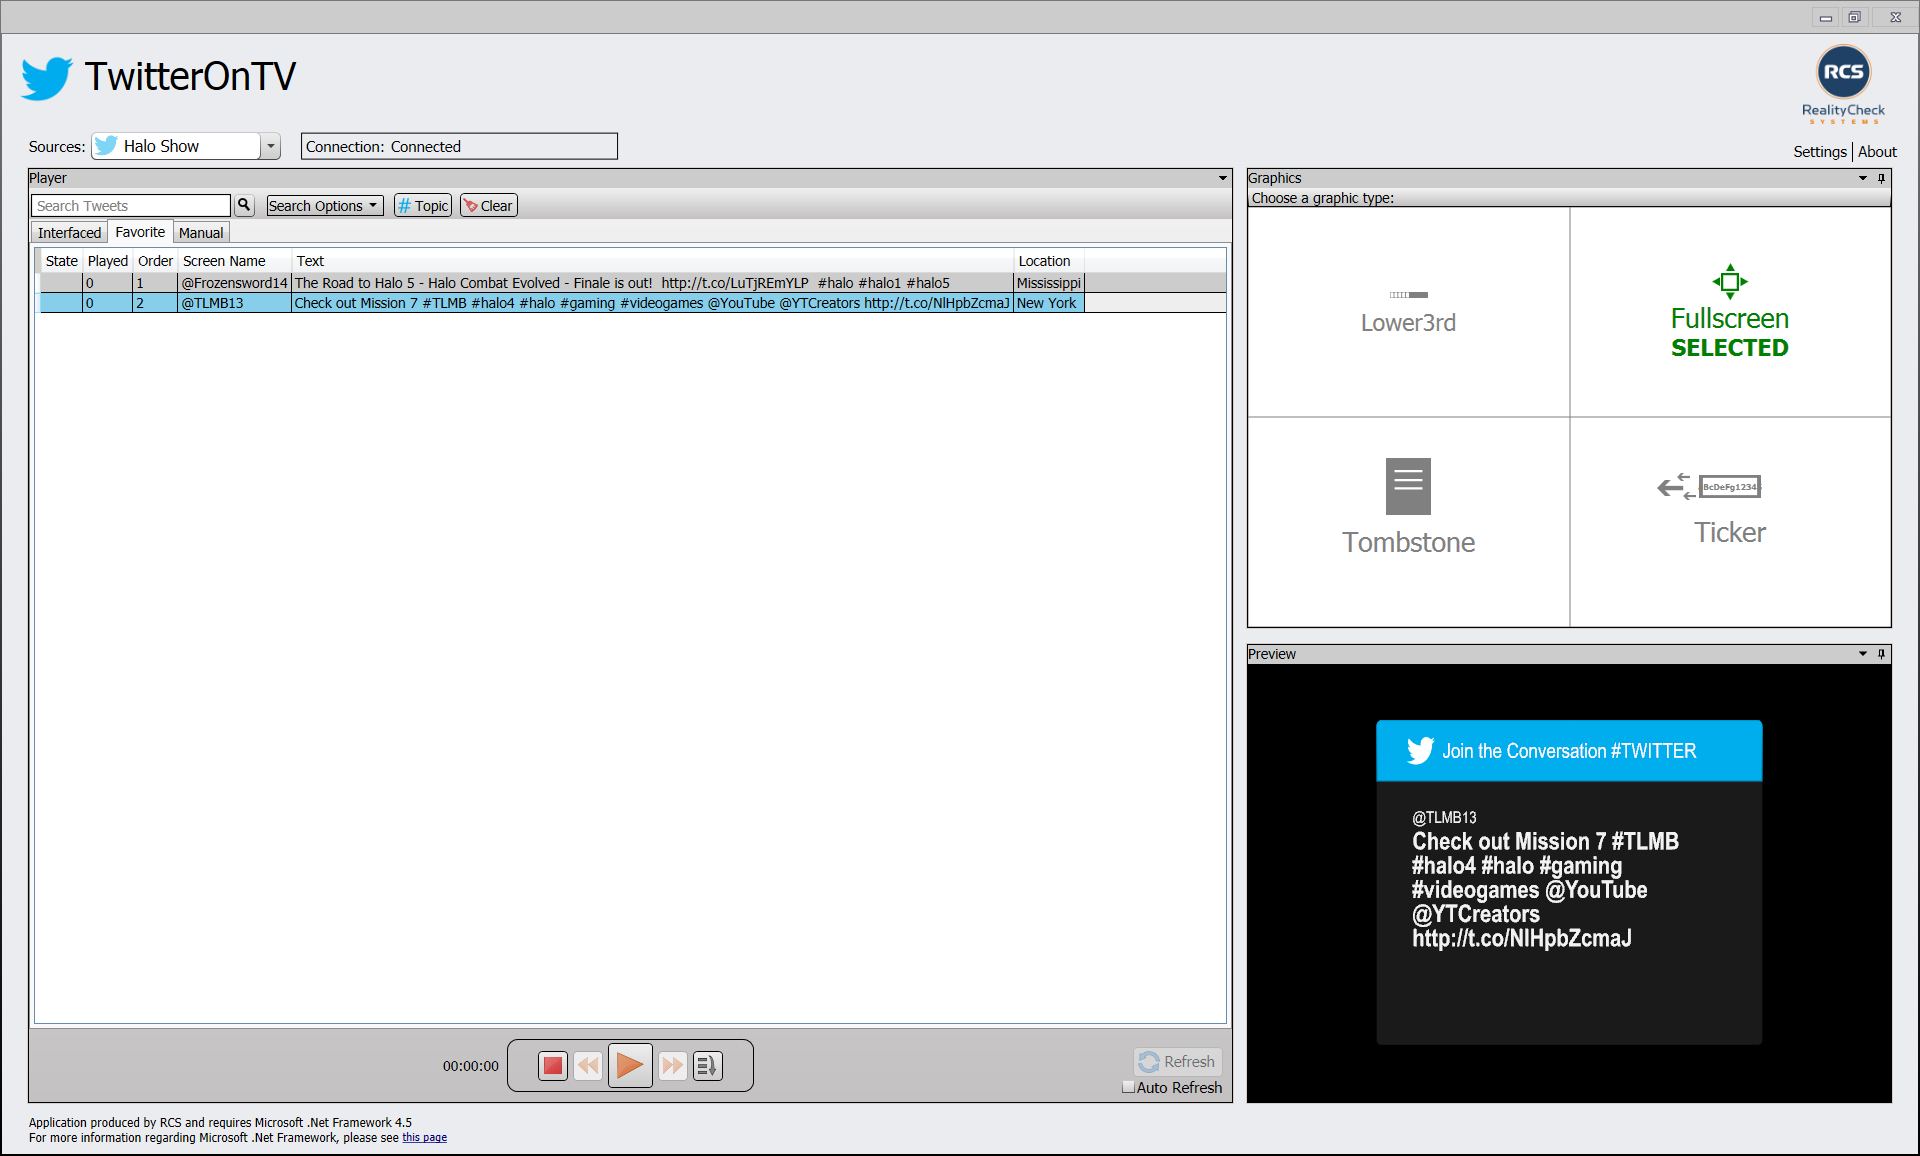
Task: Expand the Graphics panel menu arrow
Action: pos(1862,178)
